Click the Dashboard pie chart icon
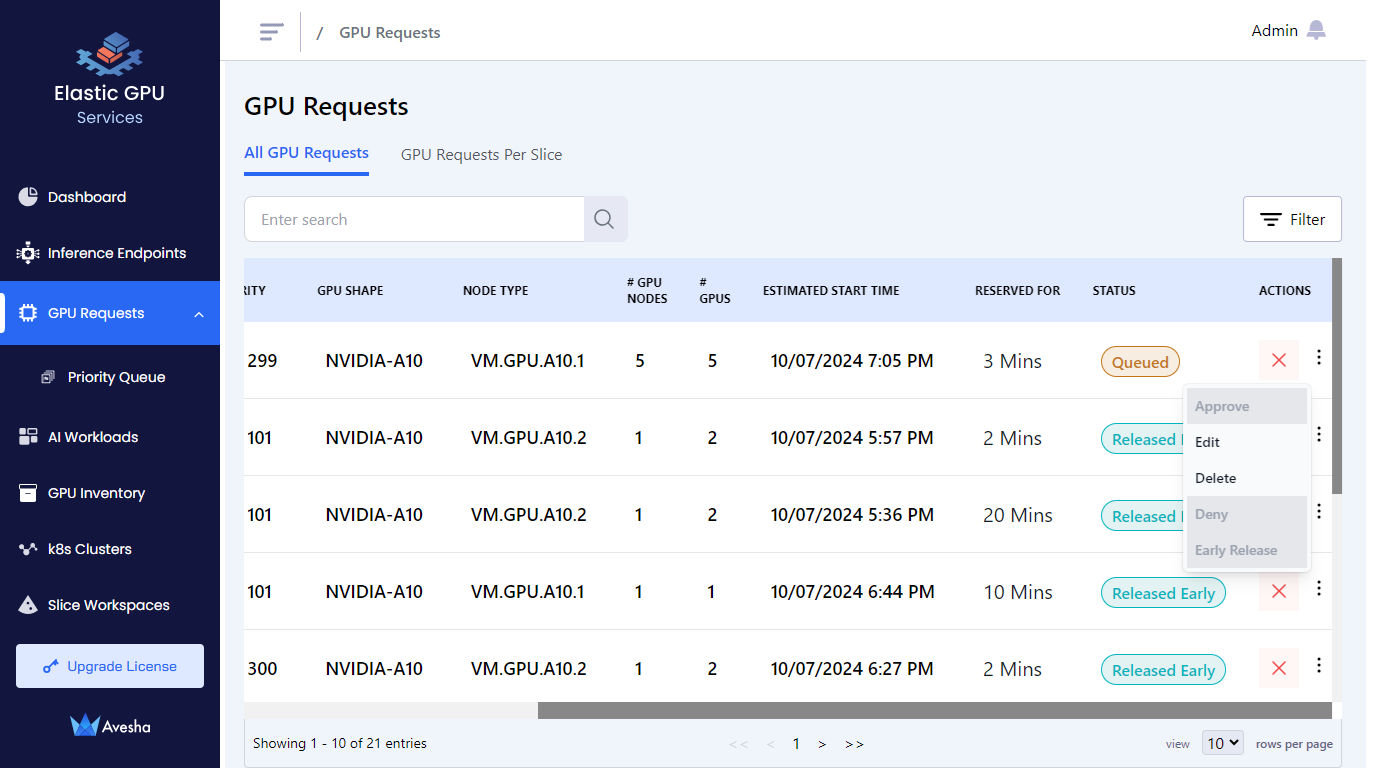The height and width of the screenshot is (782, 1375). (x=28, y=197)
